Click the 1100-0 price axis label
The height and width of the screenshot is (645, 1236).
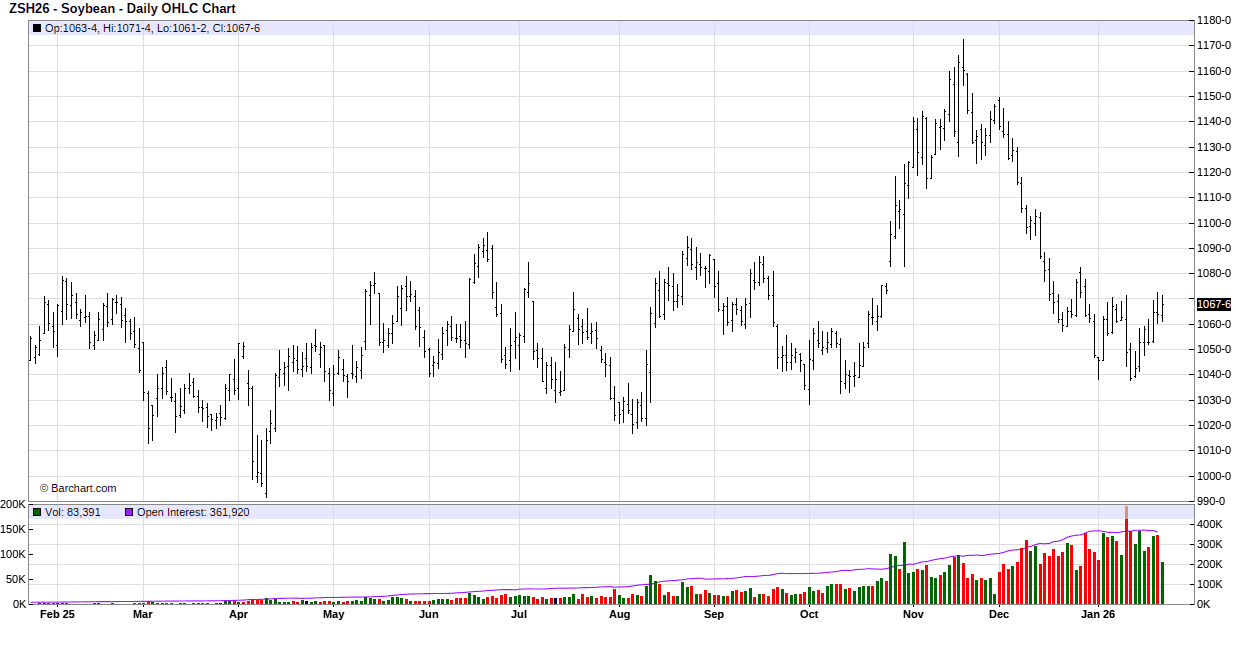pos(1214,223)
